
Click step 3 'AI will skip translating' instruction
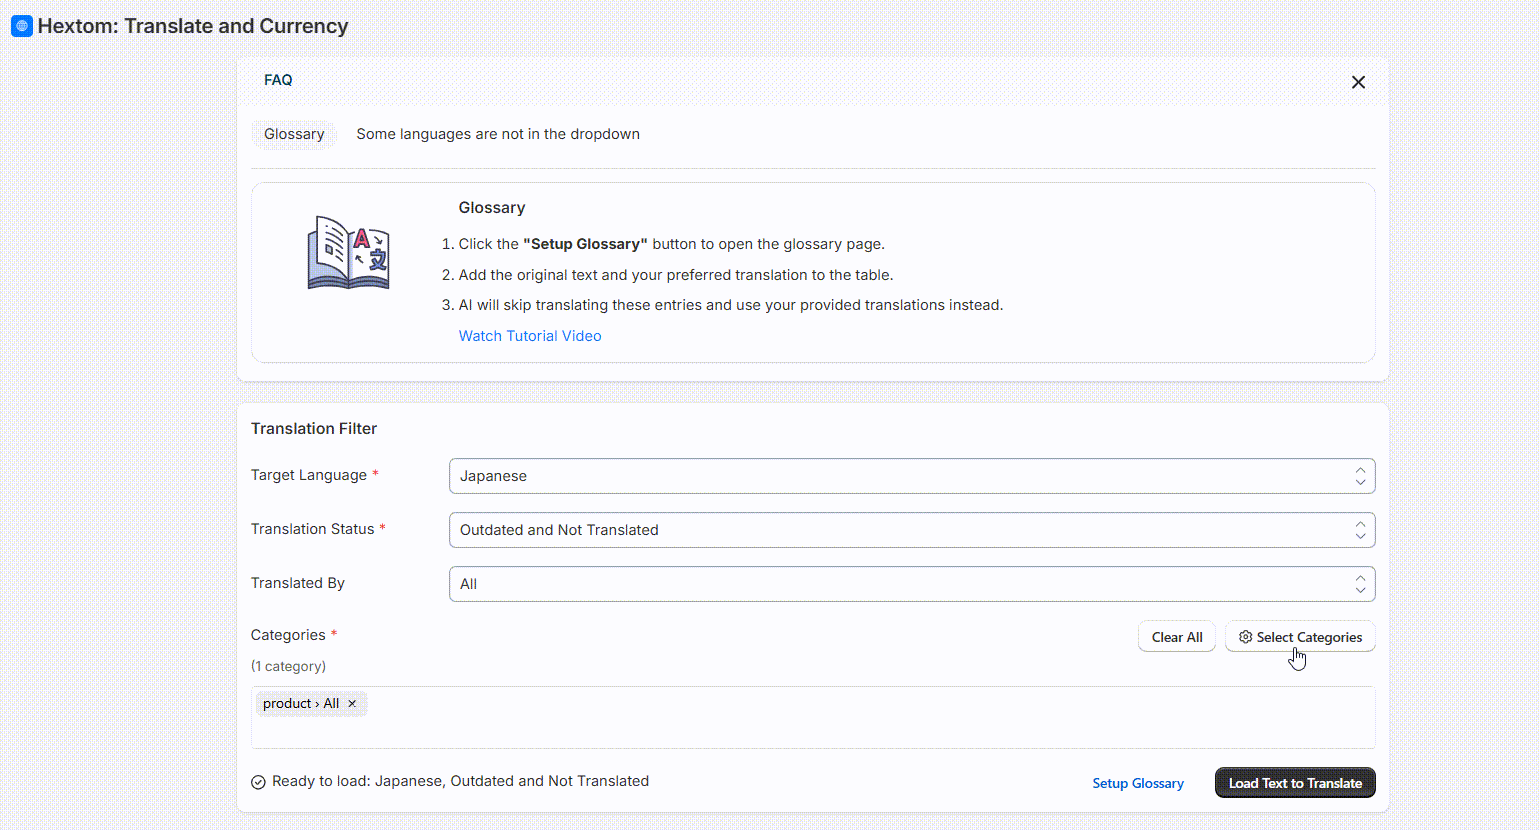[x=731, y=305]
